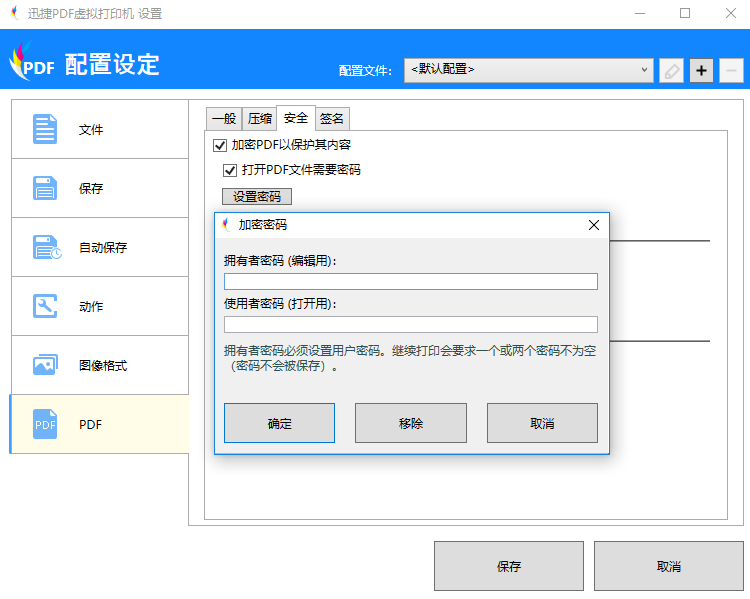The width and height of the screenshot is (750, 599).
Task: Focus the 拥有者密码 (编辑用) input field
Action: [x=411, y=281]
